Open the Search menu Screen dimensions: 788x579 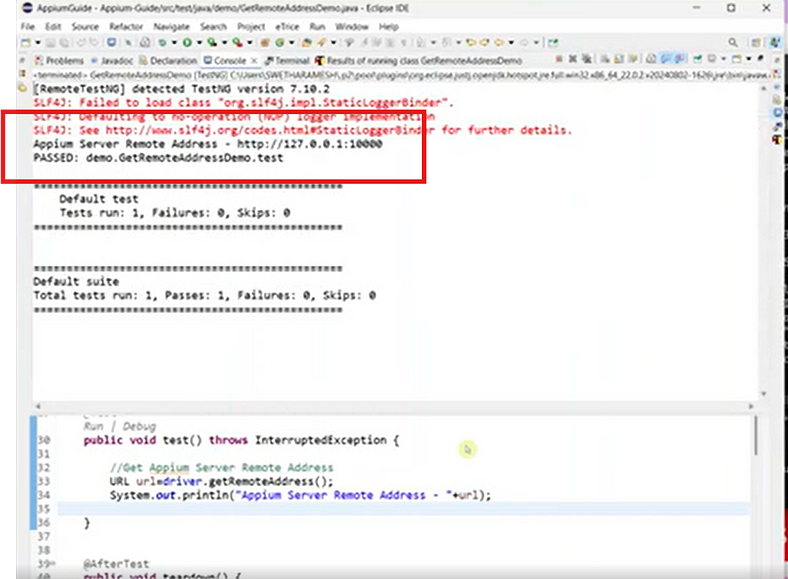[x=213, y=27]
